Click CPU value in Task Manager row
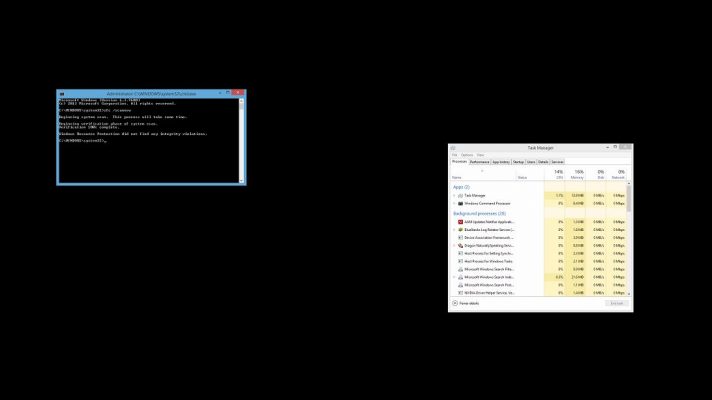 tap(560, 196)
